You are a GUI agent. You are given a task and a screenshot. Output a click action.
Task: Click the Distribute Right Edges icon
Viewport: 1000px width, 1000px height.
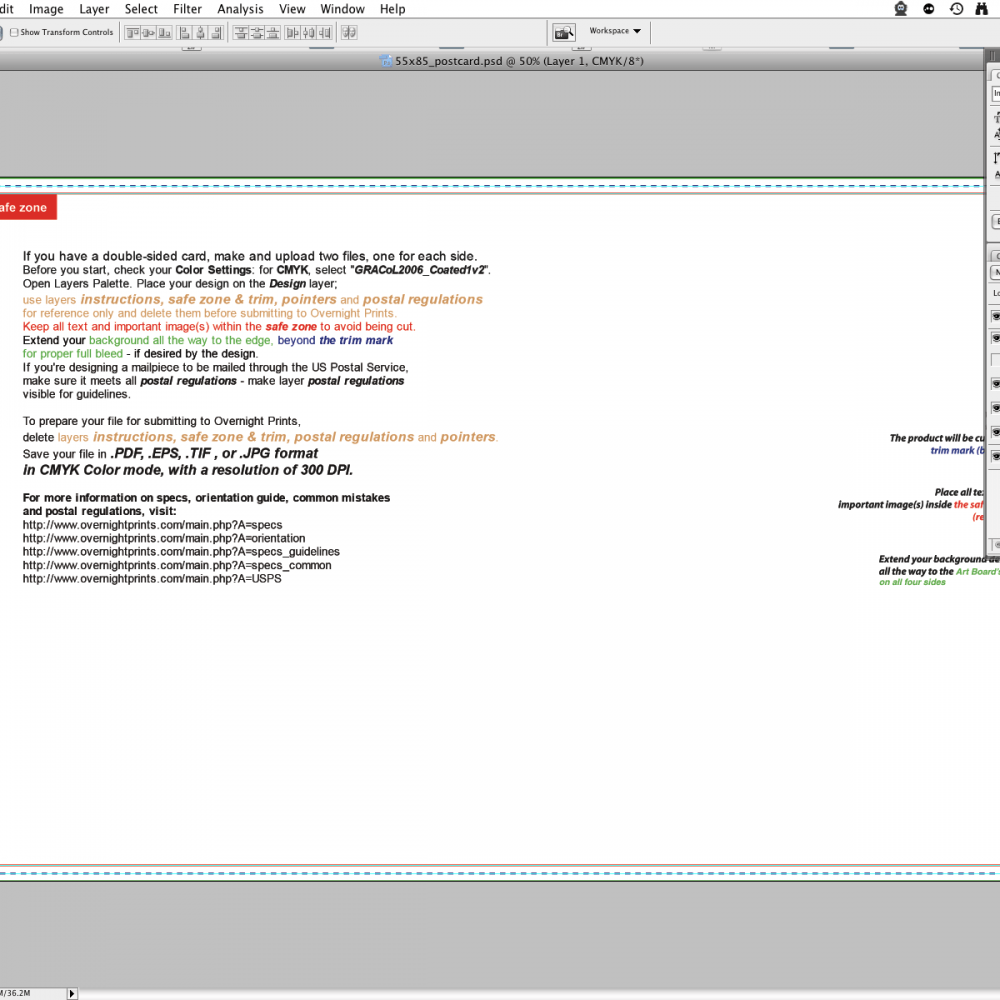324,32
